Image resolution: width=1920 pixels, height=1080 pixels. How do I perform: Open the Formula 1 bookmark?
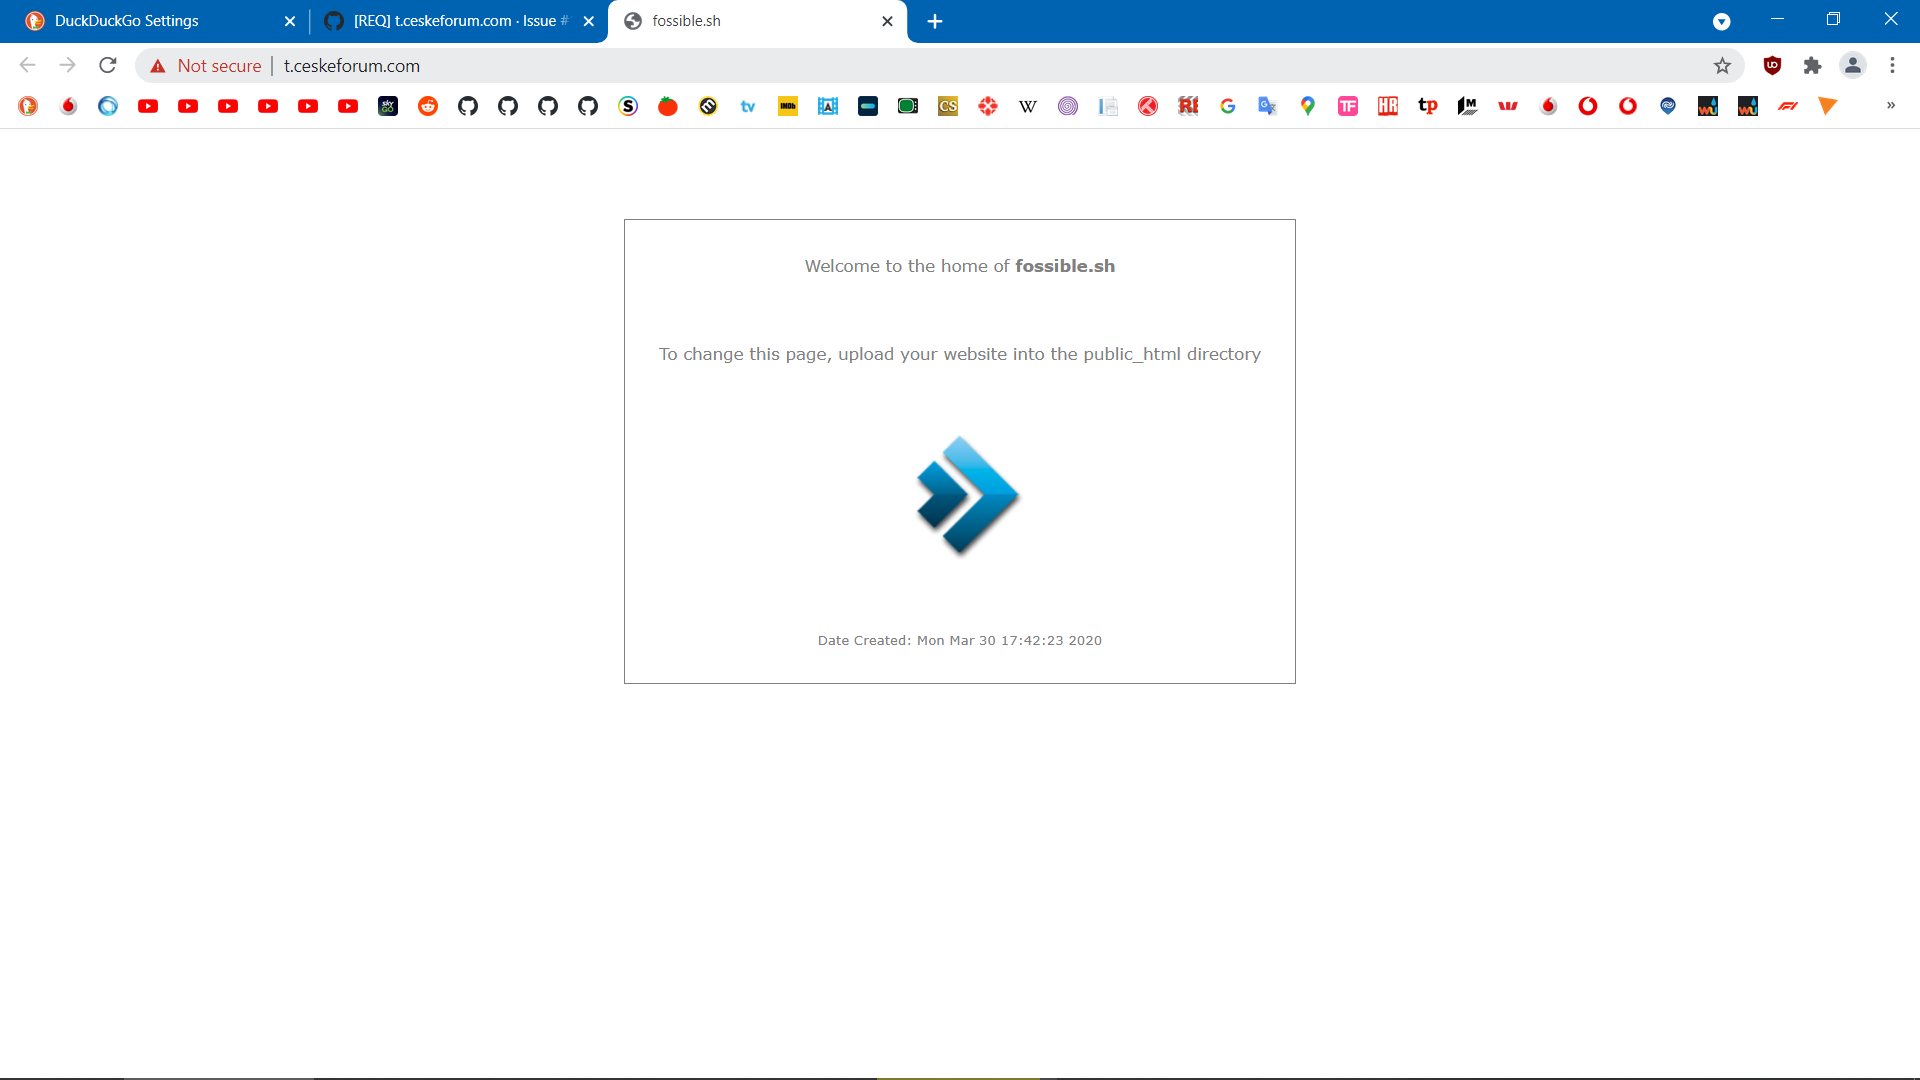click(x=1788, y=106)
